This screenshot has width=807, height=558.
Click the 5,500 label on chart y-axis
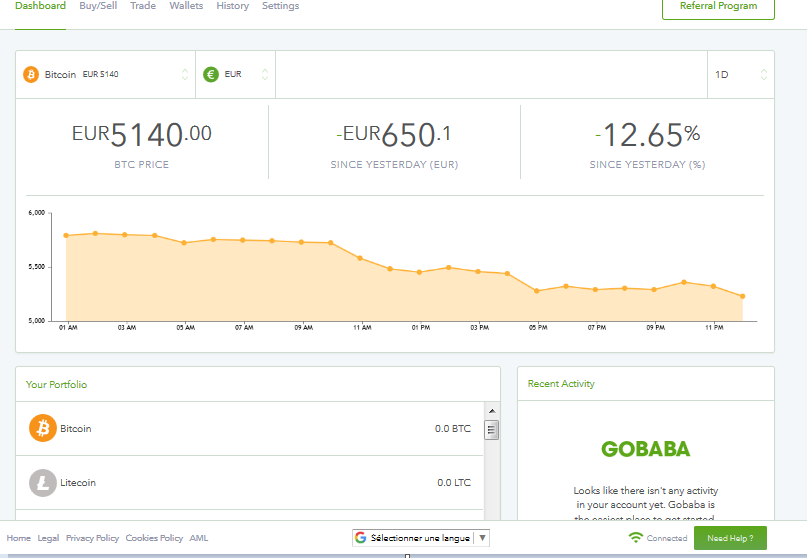(x=37, y=267)
